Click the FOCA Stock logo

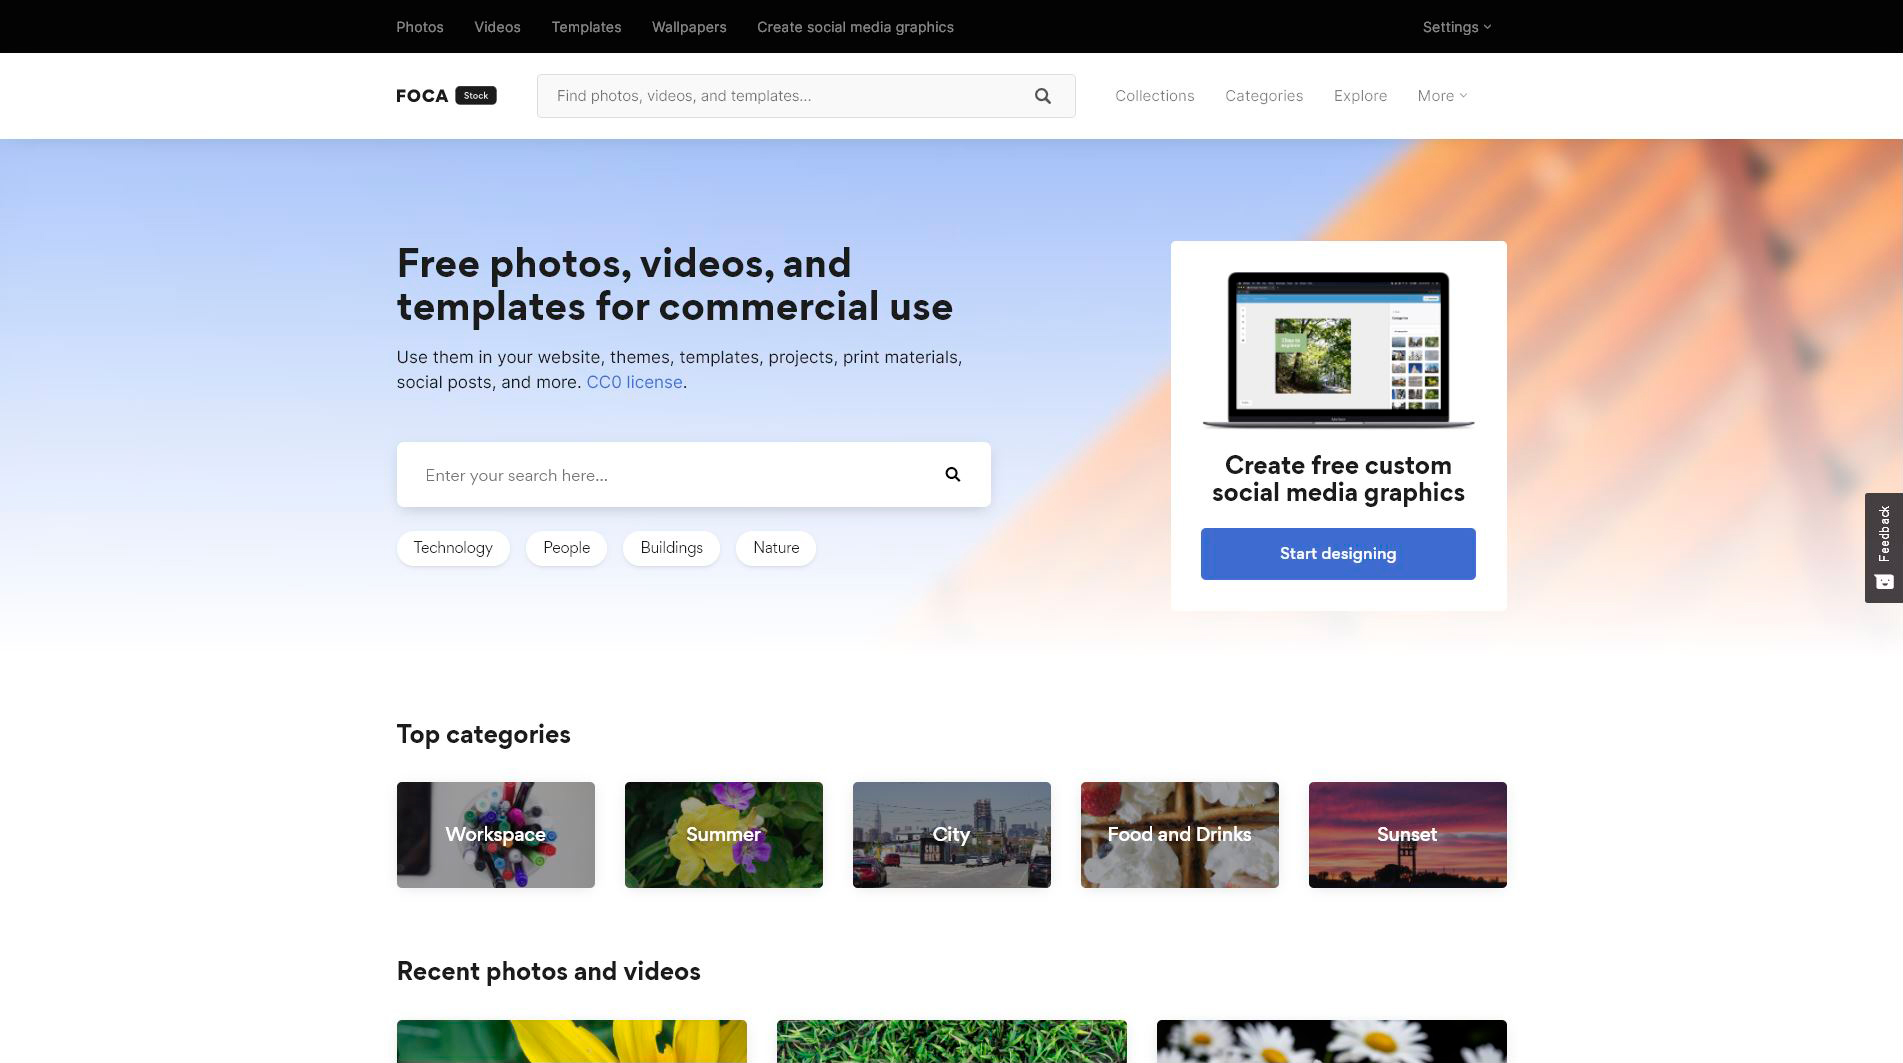(x=445, y=96)
